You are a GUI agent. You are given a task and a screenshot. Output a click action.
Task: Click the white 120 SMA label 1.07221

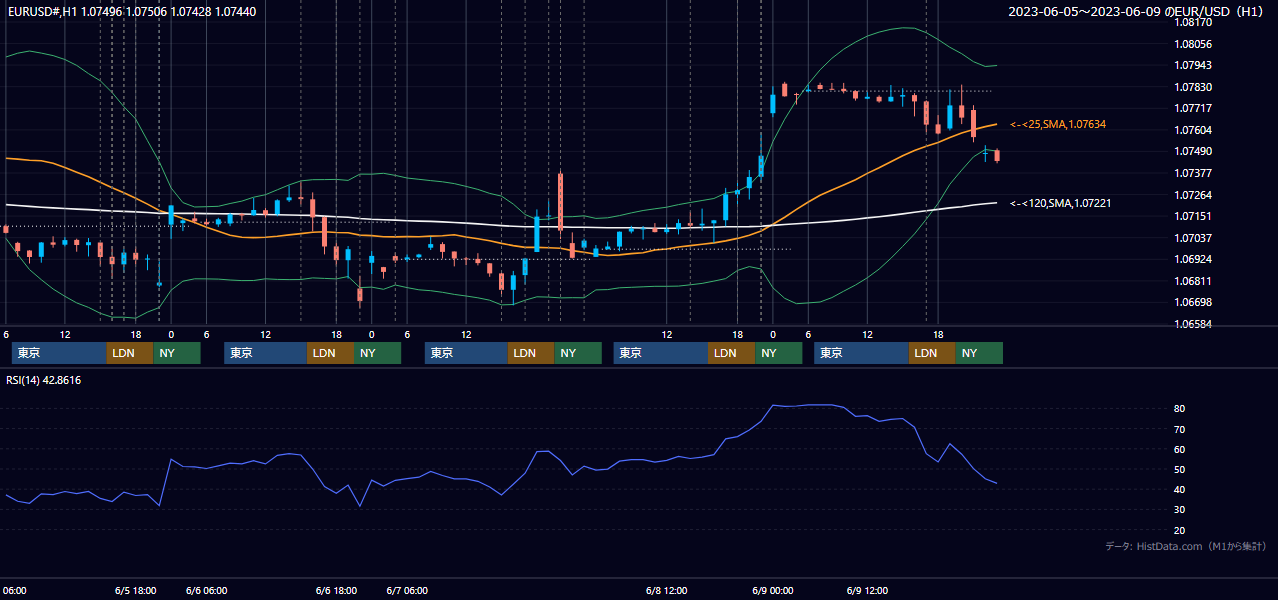click(1061, 203)
